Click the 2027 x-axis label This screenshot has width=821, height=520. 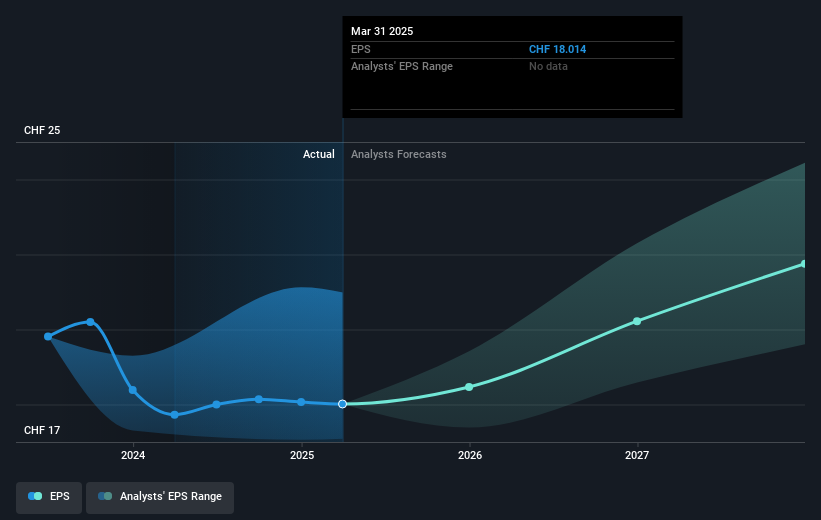[x=637, y=456]
